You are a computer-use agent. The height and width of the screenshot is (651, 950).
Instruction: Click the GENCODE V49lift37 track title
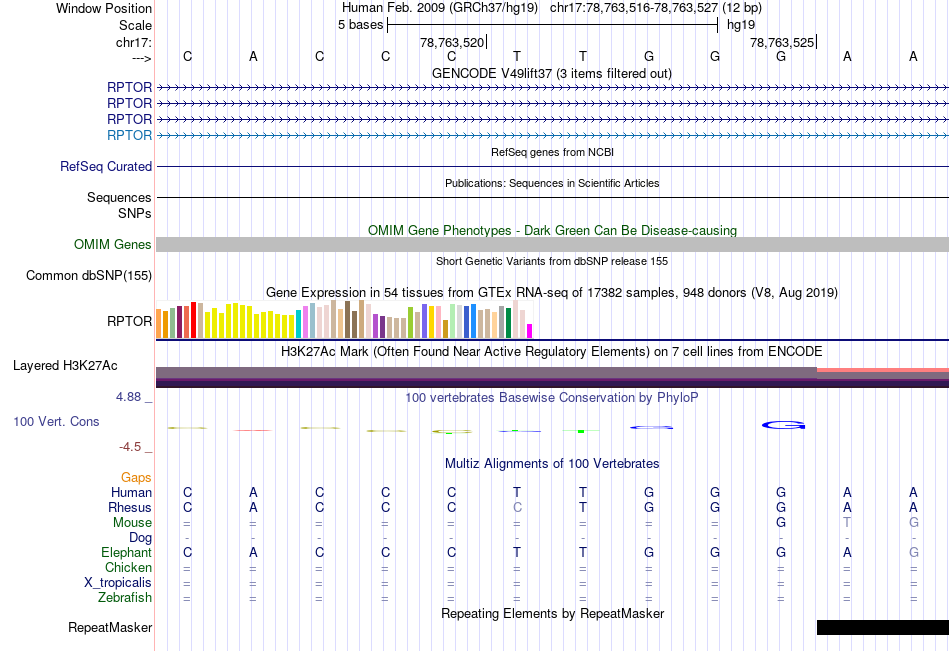(552, 73)
